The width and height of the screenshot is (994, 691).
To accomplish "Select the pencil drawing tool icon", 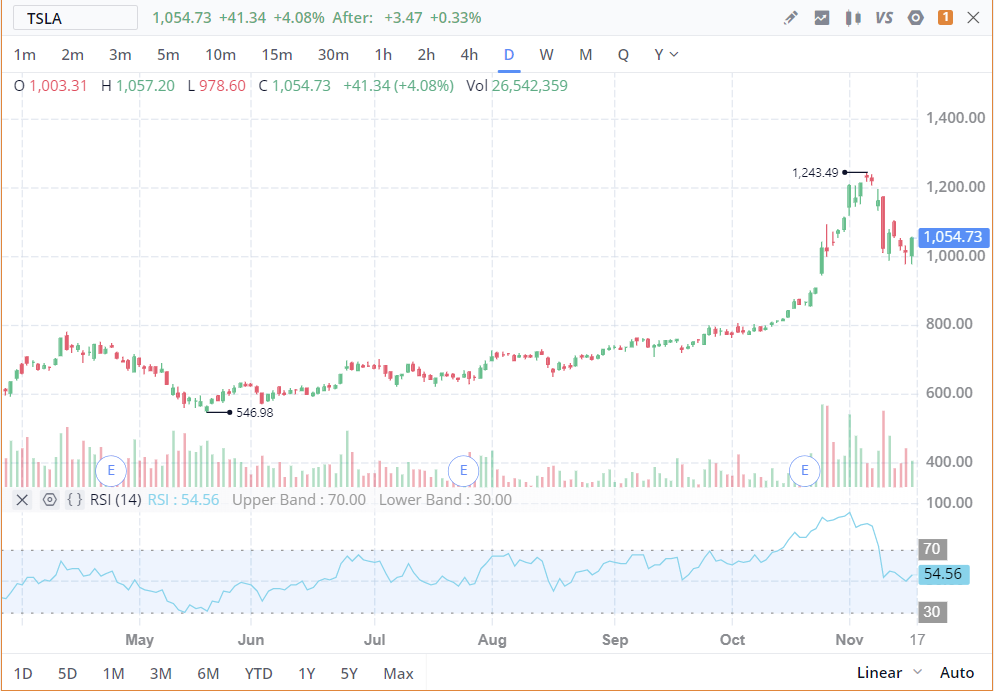I will 791,18.
